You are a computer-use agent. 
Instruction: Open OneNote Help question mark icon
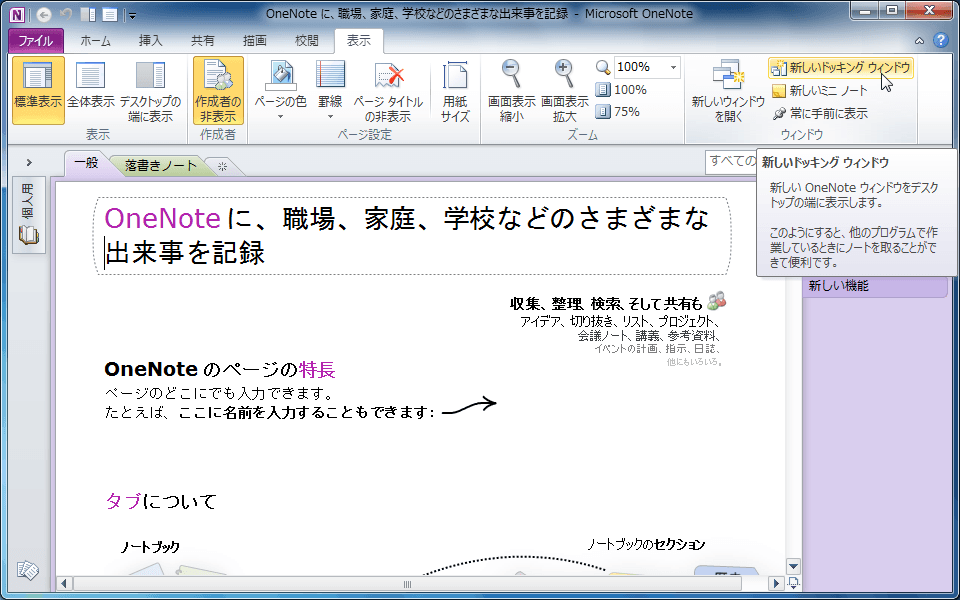[940, 41]
